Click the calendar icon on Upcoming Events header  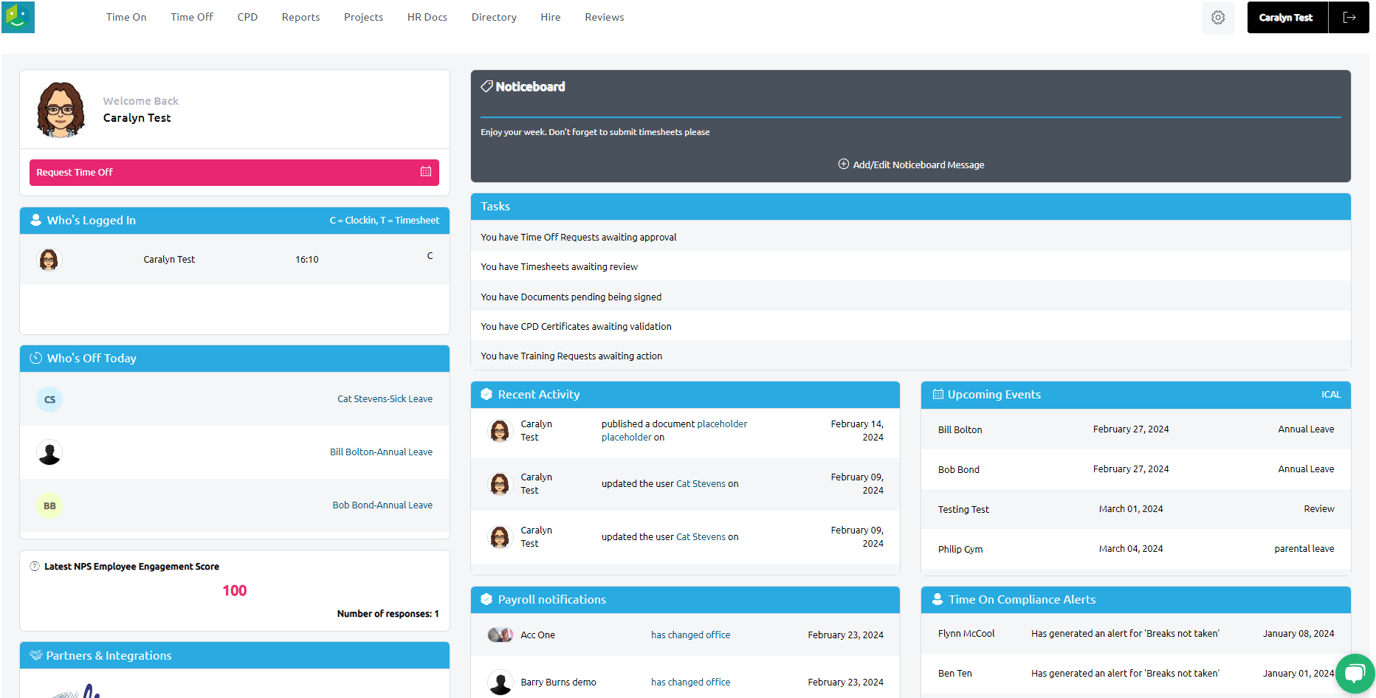click(x=937, y=394)
